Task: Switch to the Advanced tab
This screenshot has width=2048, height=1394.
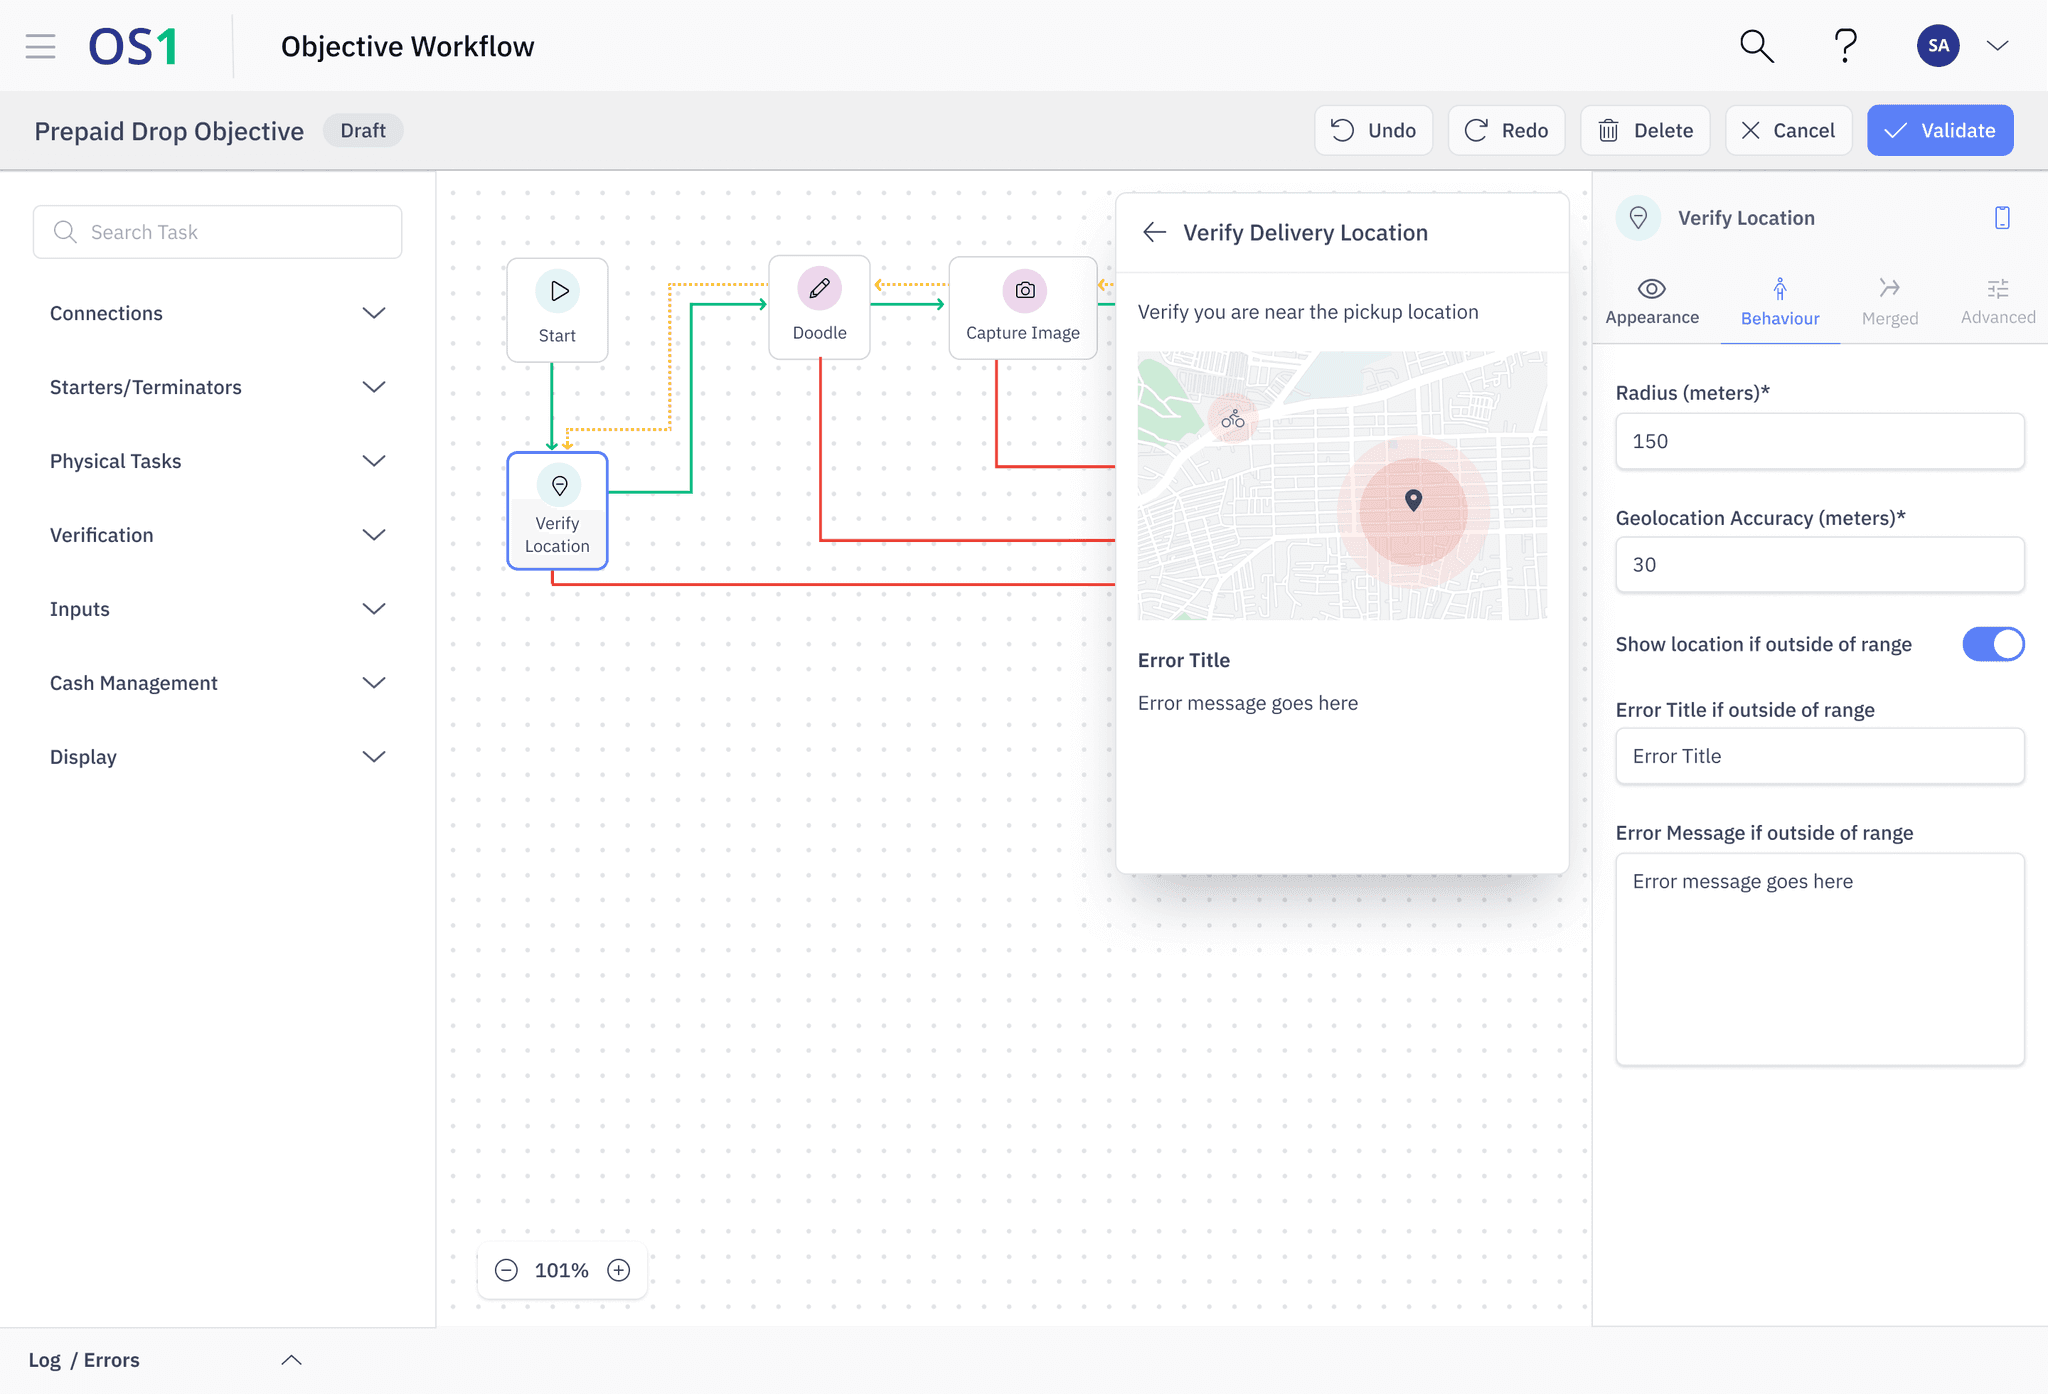Action: (1997, 301)
